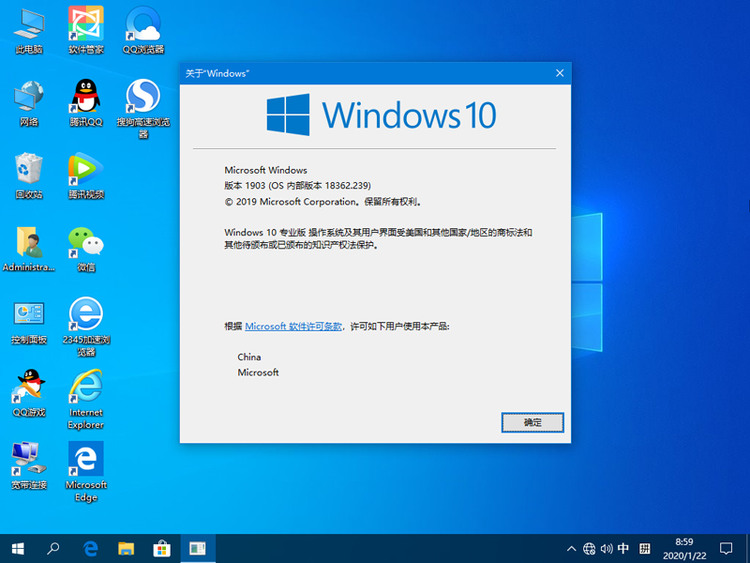The height and width of the screenshot is (563, 750).
Task: Close the About Windows dialog
Action: (x=559, y=73)
